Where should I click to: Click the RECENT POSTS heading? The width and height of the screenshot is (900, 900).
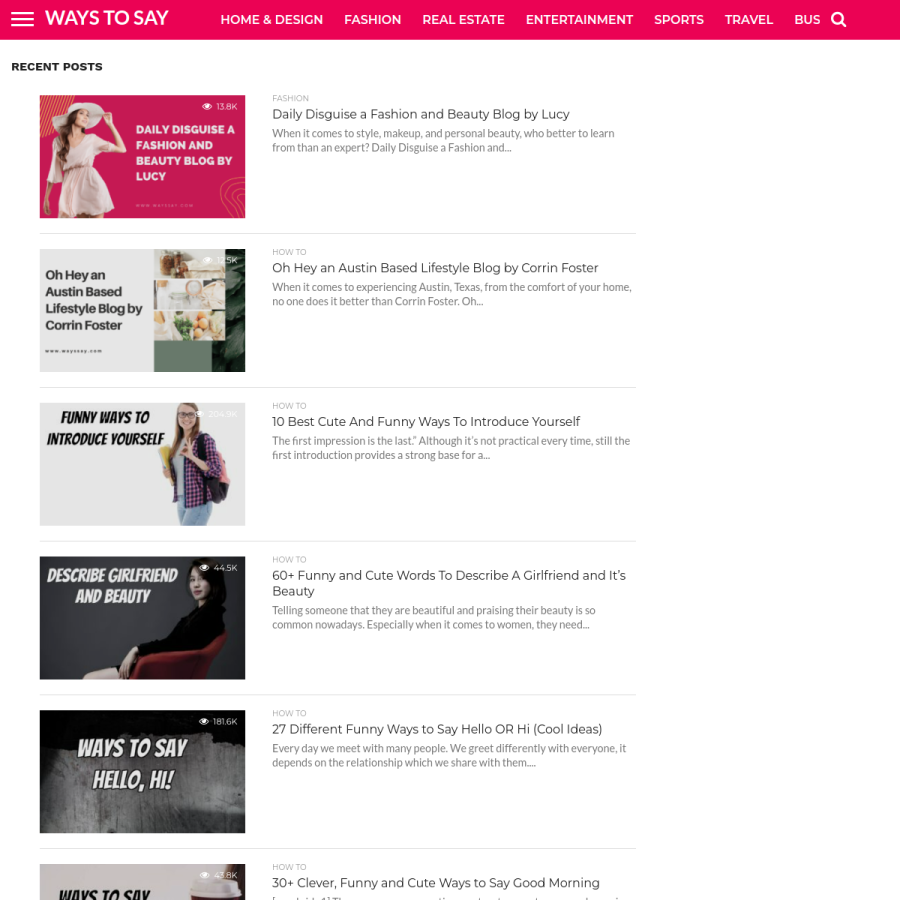click(x=57, y=67)
